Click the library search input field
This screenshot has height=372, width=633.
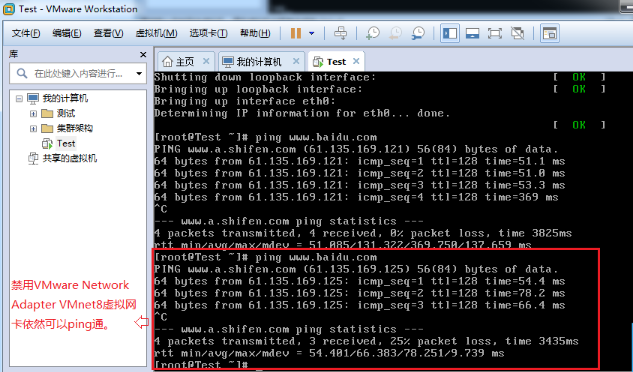(78, 74)
